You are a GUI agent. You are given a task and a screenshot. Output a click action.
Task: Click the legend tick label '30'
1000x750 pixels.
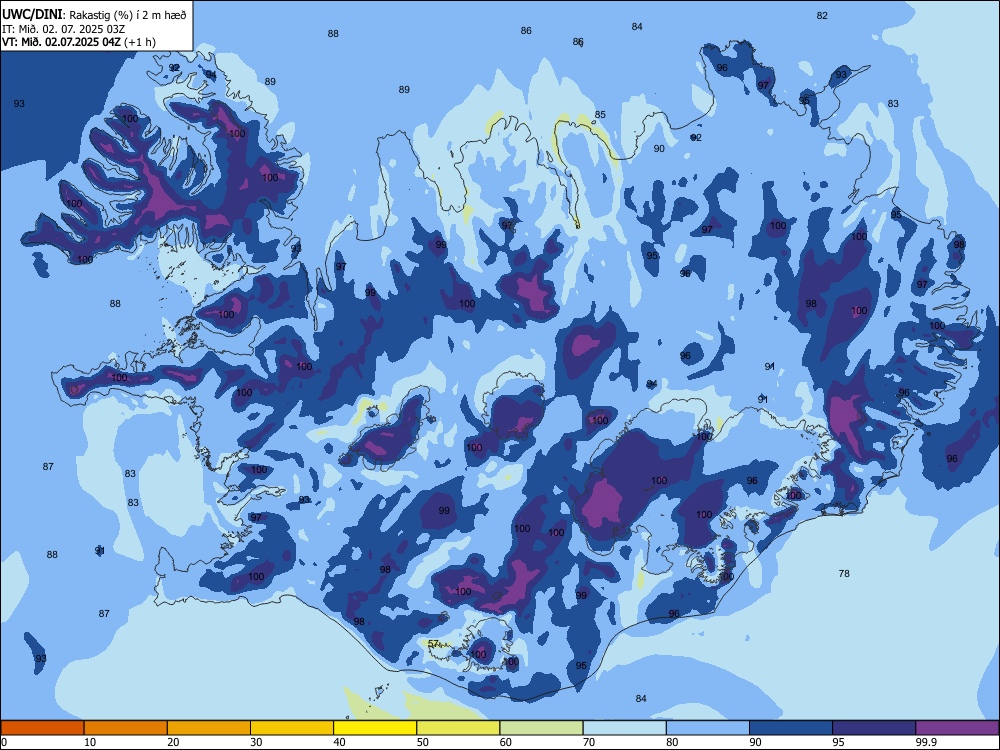[x=256, y=742]
